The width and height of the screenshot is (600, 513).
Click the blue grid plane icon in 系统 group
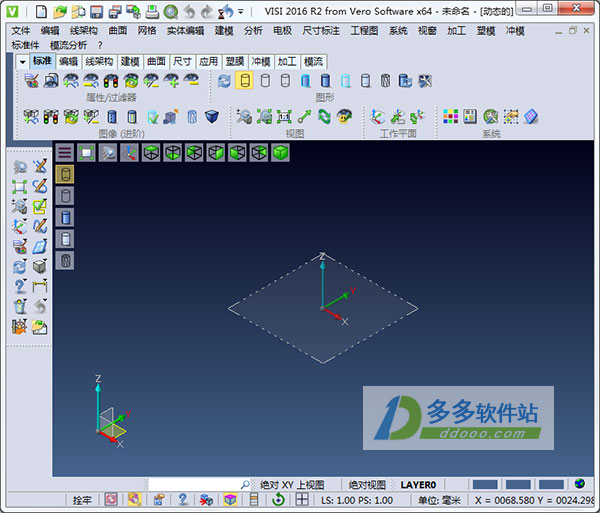pos(531,116)
